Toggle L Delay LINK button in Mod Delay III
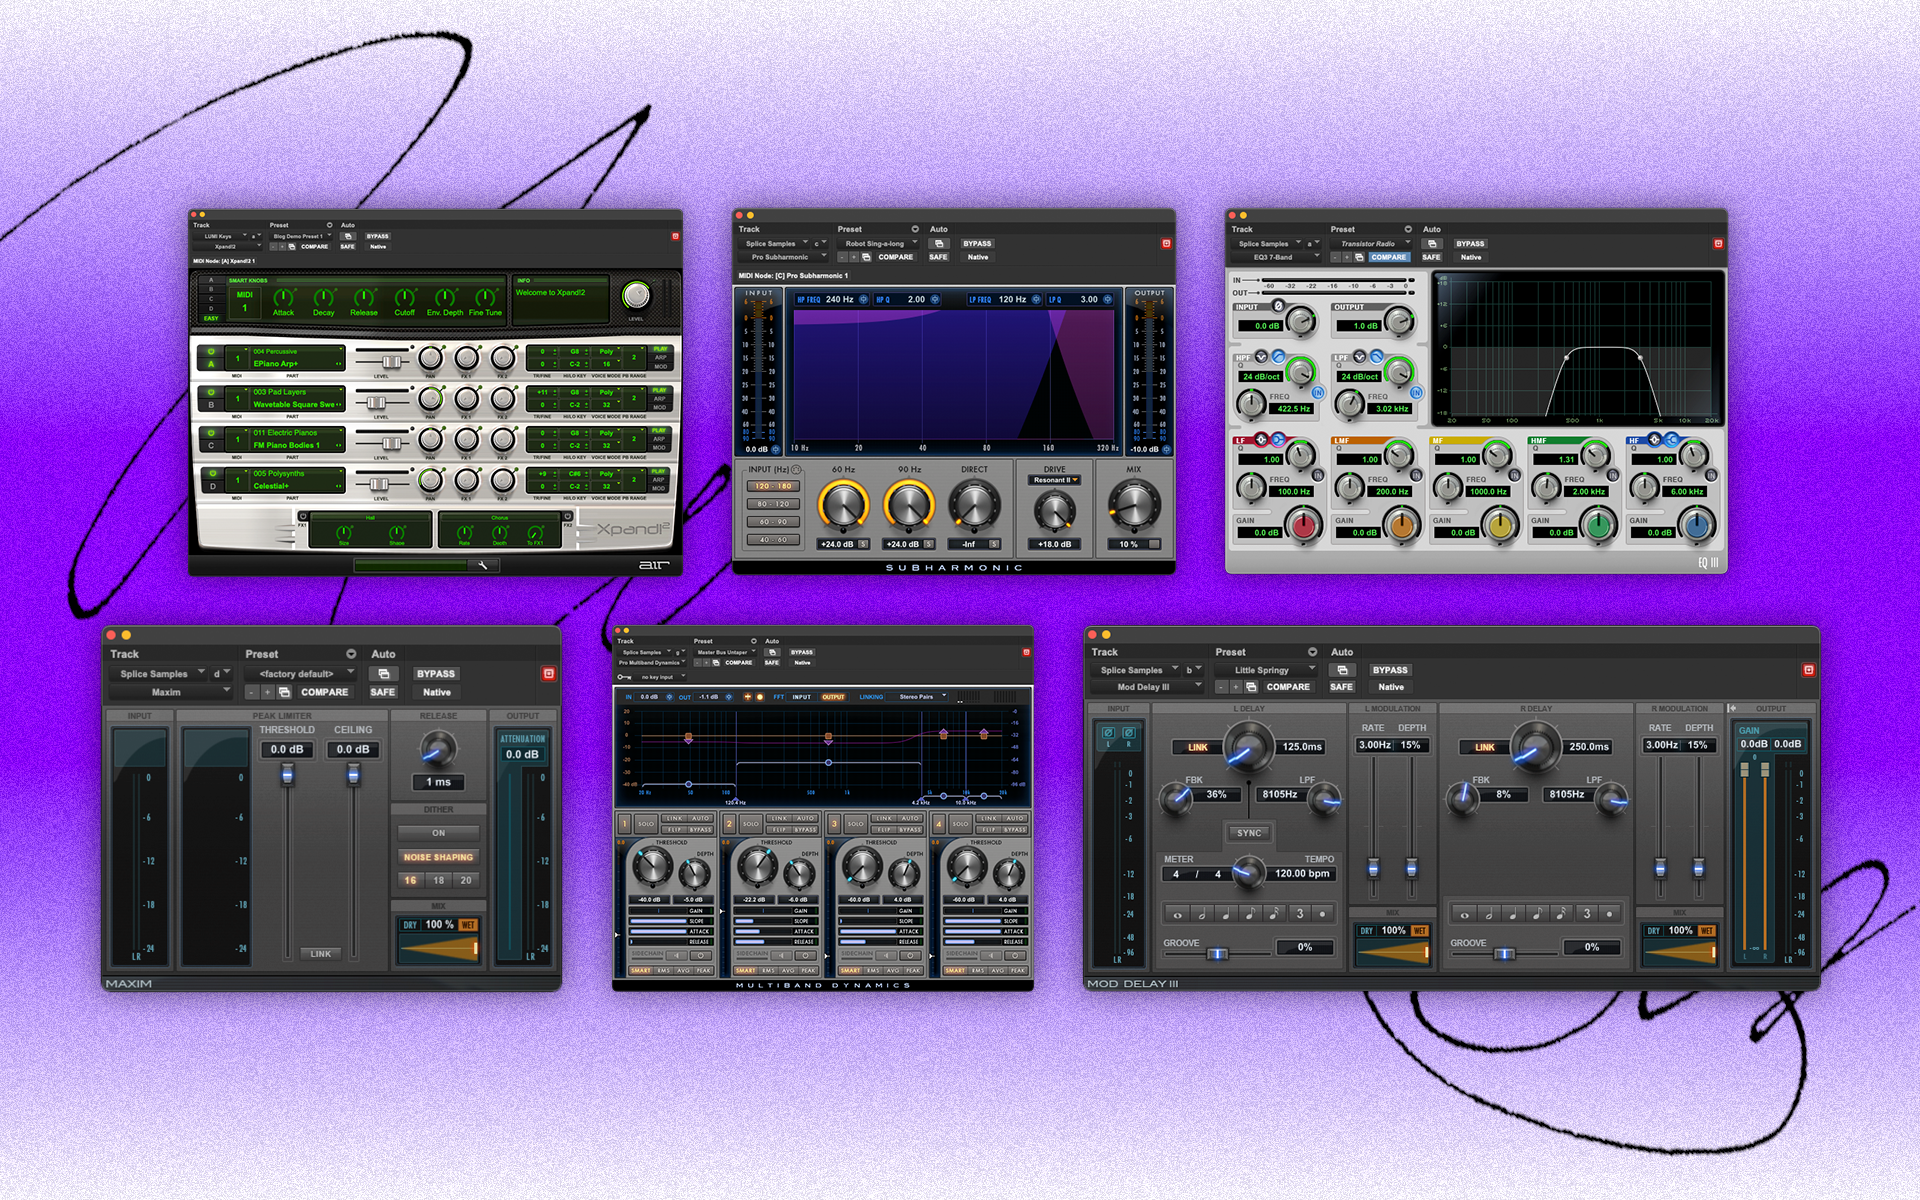 coord(1198,748)
